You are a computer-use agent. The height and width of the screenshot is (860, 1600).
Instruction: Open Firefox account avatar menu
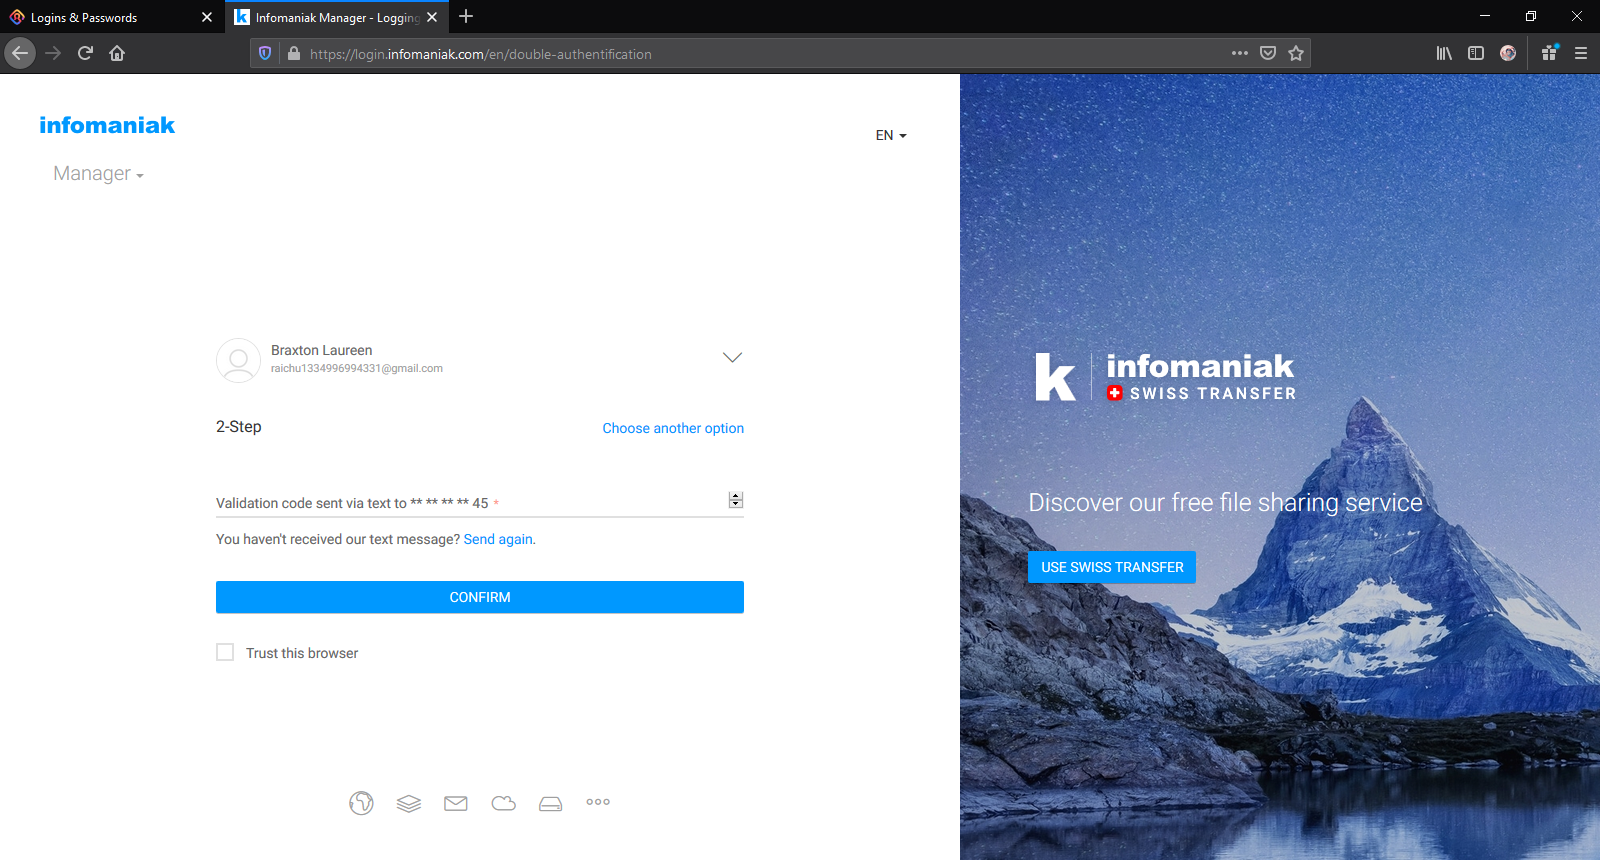(x=1508, y=53)
